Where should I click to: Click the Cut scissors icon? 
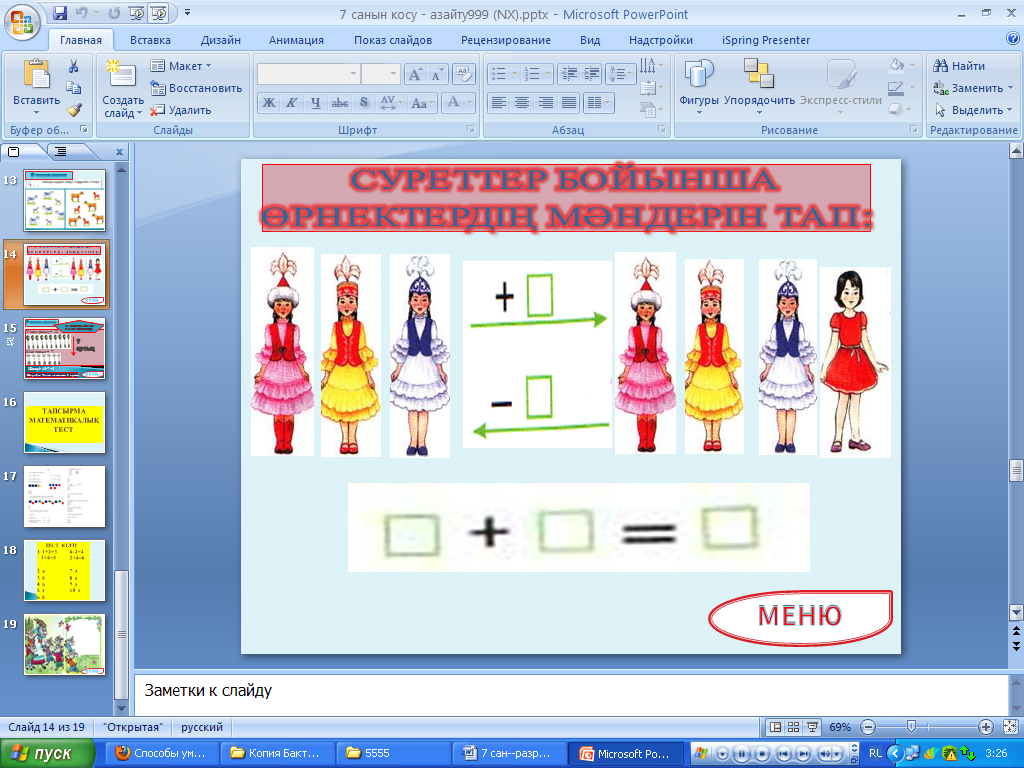point(74,66)
